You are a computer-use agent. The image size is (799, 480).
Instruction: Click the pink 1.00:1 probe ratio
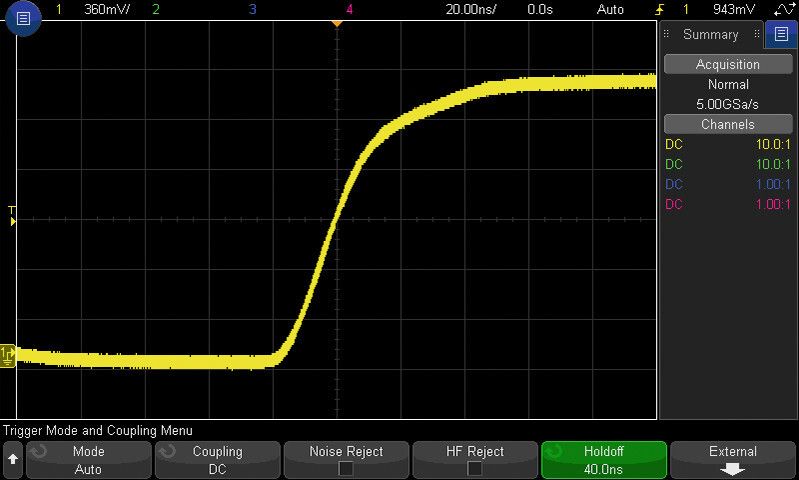tap(773, 204)
